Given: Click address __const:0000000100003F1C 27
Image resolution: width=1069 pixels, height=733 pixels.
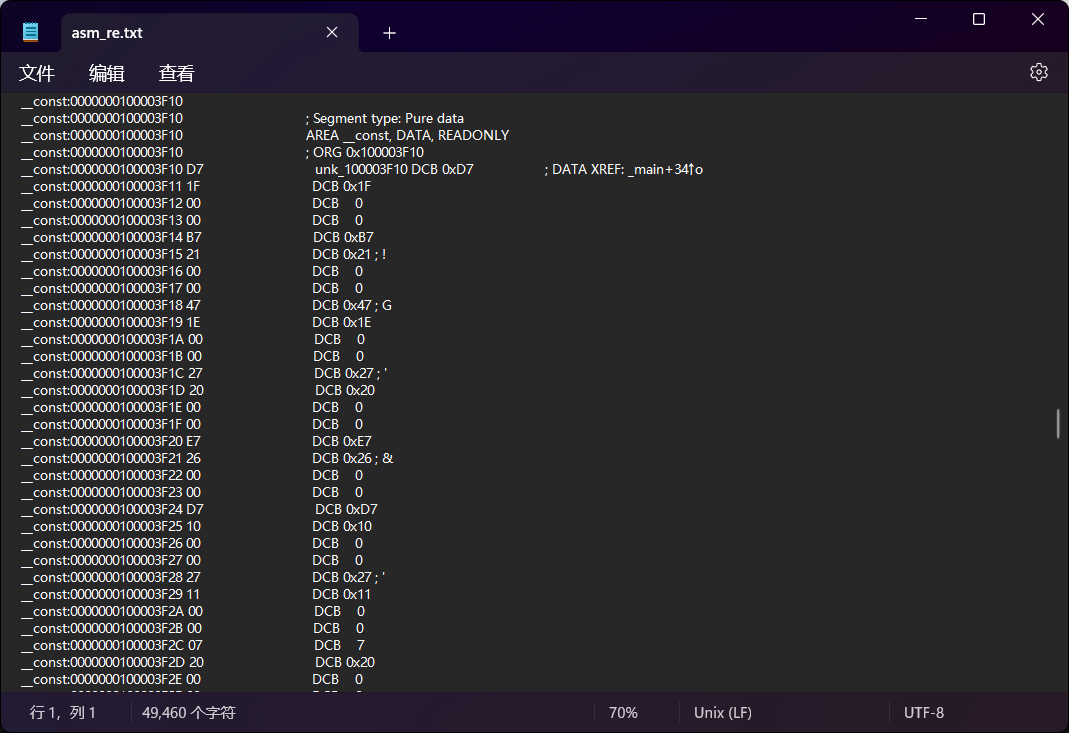Looking at the screenshot, I should [112, 373].
